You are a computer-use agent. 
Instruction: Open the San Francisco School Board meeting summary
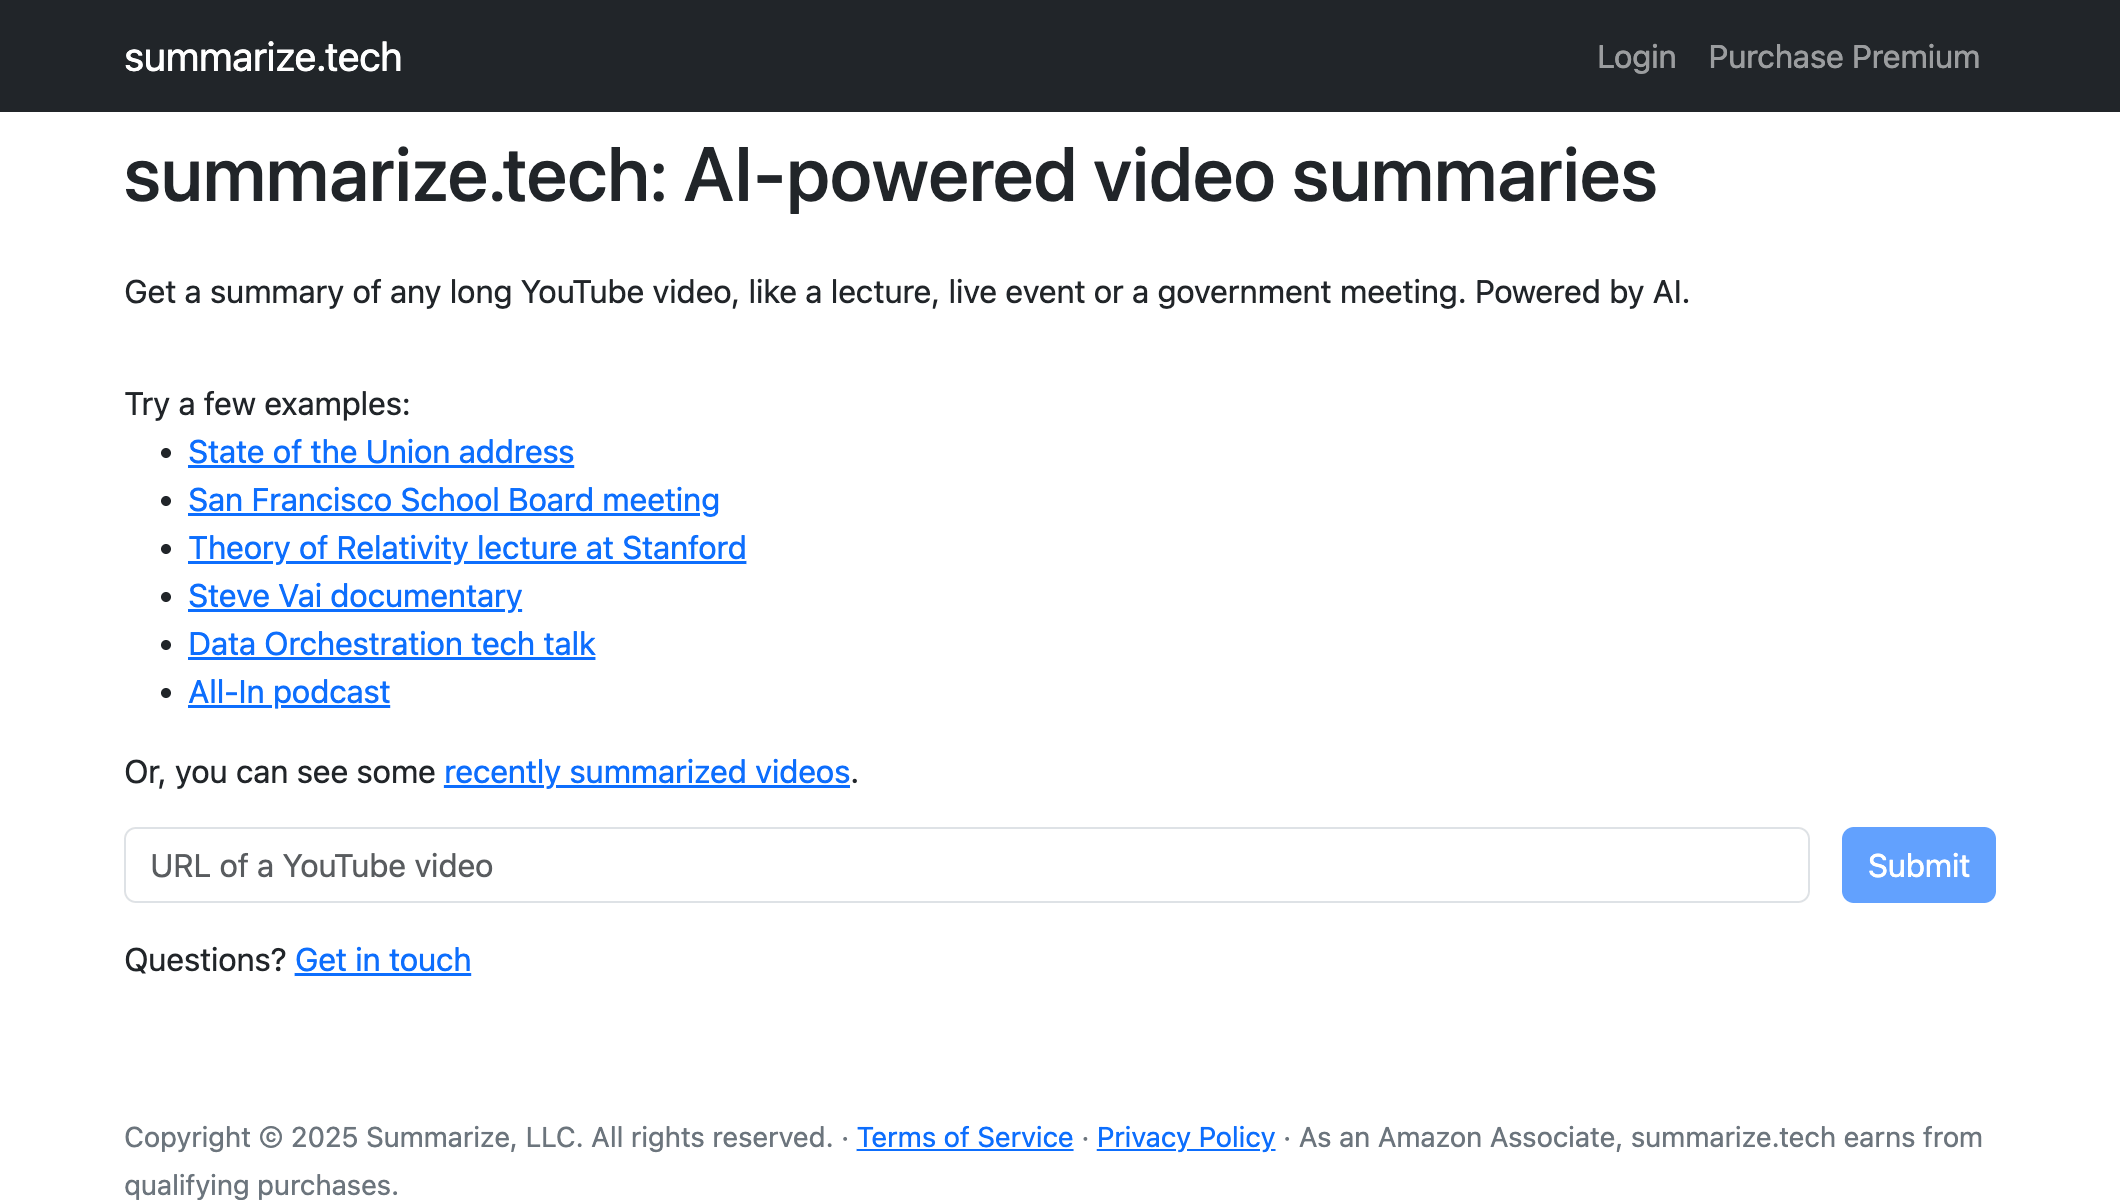click(x=453, y=500)
